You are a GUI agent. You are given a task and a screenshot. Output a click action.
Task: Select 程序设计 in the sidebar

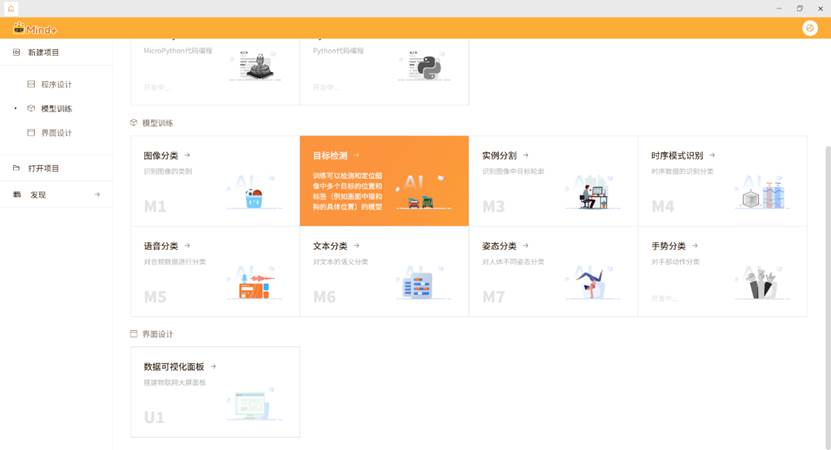click(x=56, y=85)
